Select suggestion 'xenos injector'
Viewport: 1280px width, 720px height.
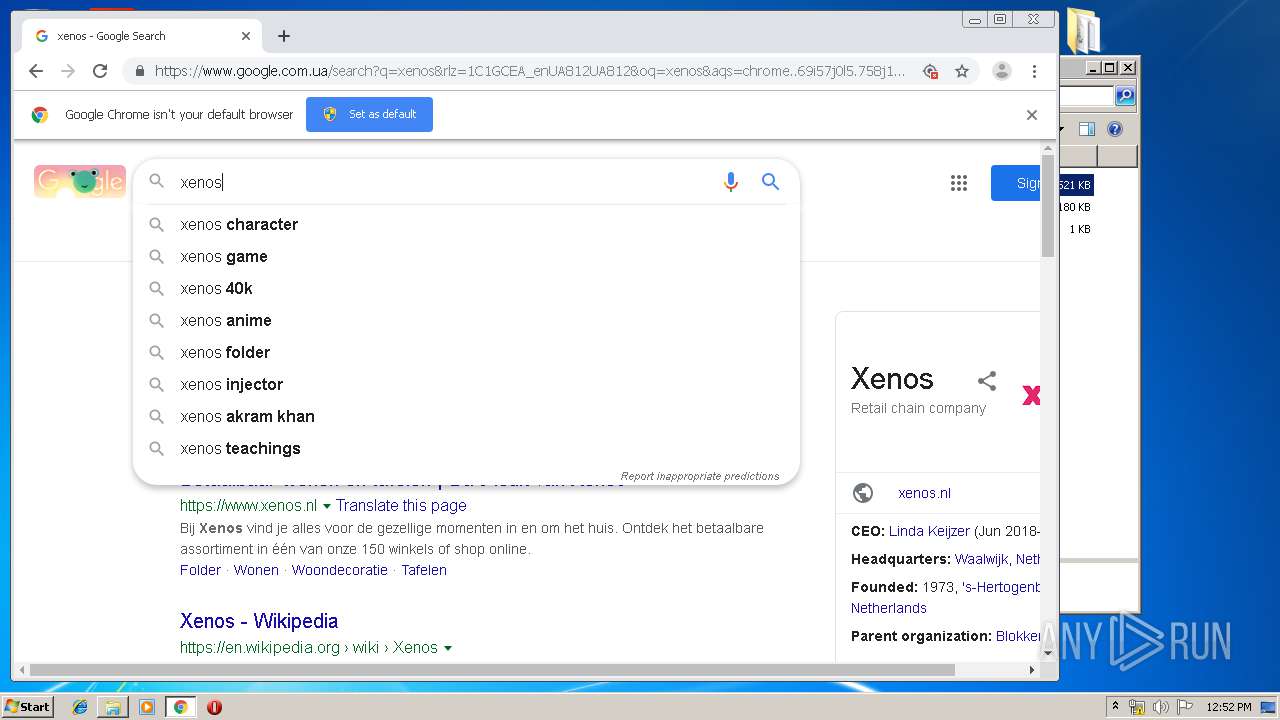click(x=466, y=384)
